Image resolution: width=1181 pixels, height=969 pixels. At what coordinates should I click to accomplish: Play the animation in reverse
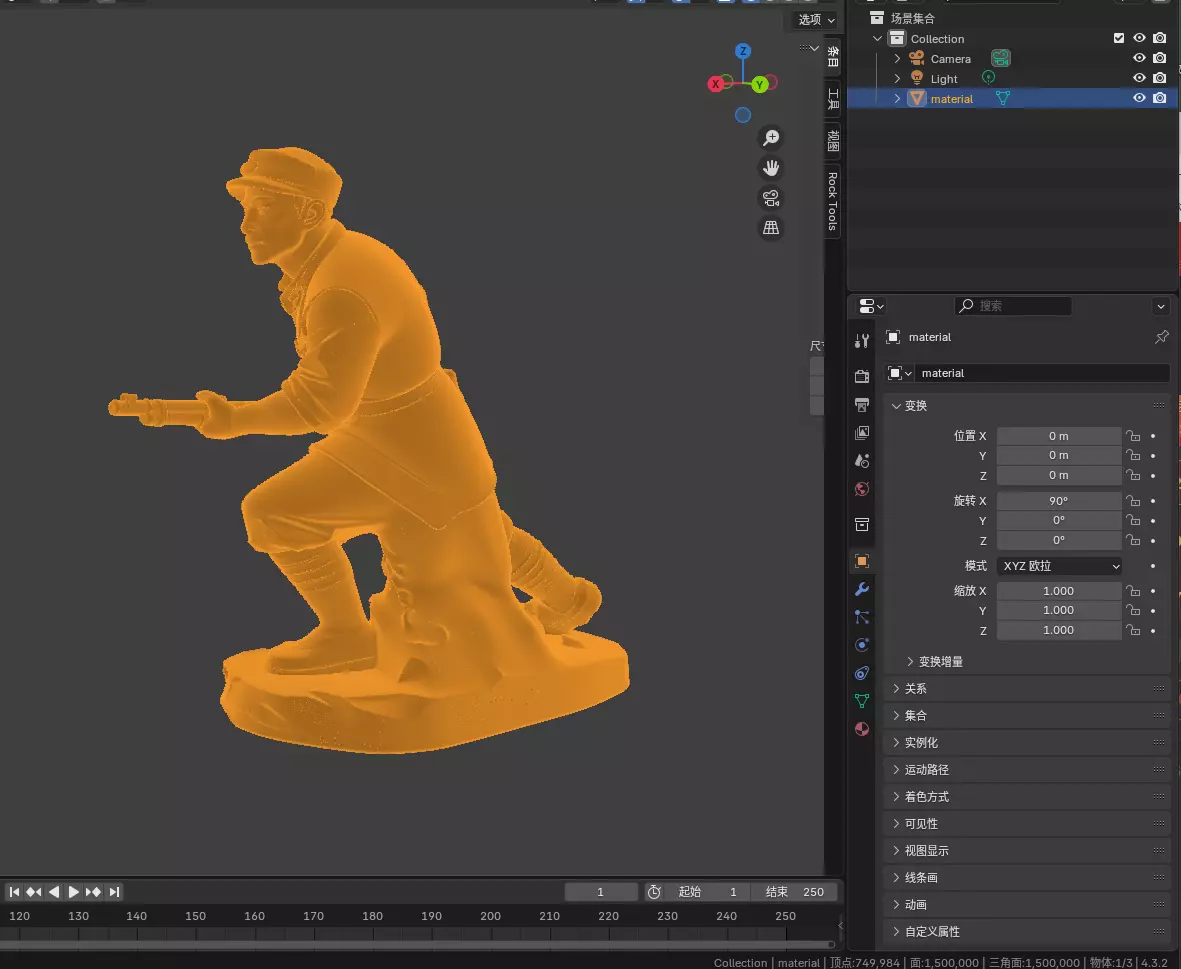pyautogui.click(x=53, y=891)
